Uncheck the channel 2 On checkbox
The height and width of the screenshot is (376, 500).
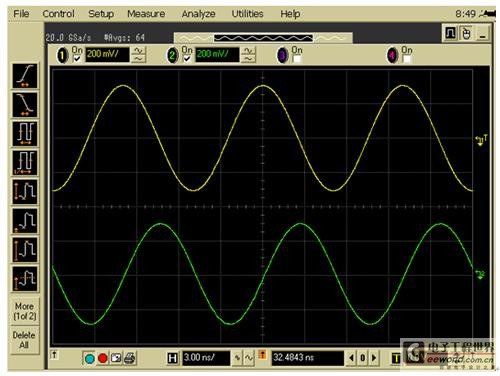point(187,59)
